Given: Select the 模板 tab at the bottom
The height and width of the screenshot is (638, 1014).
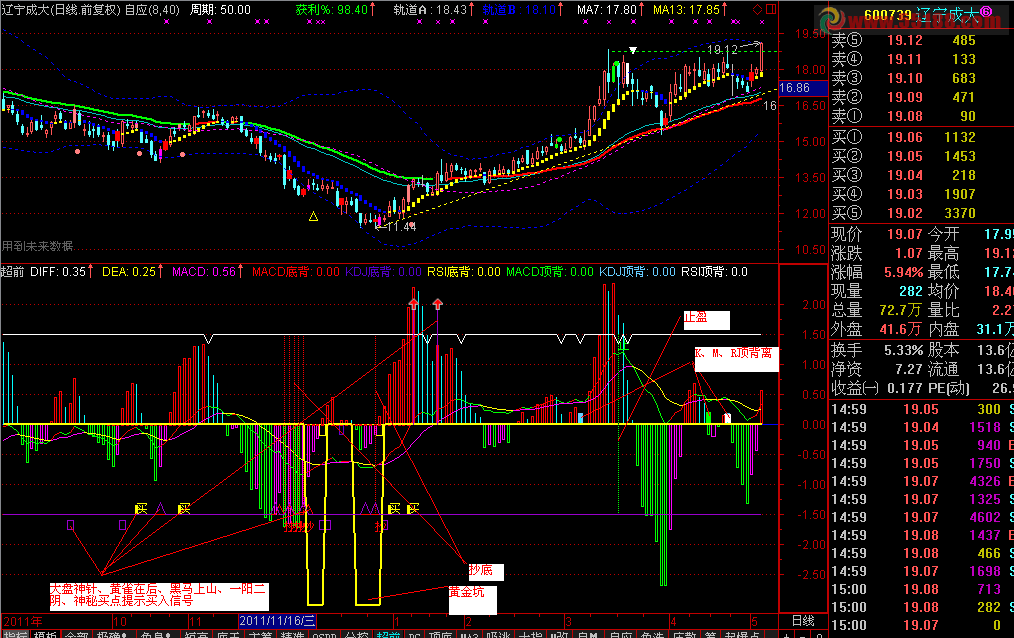Looking at the screenshot, I should 45,634.
